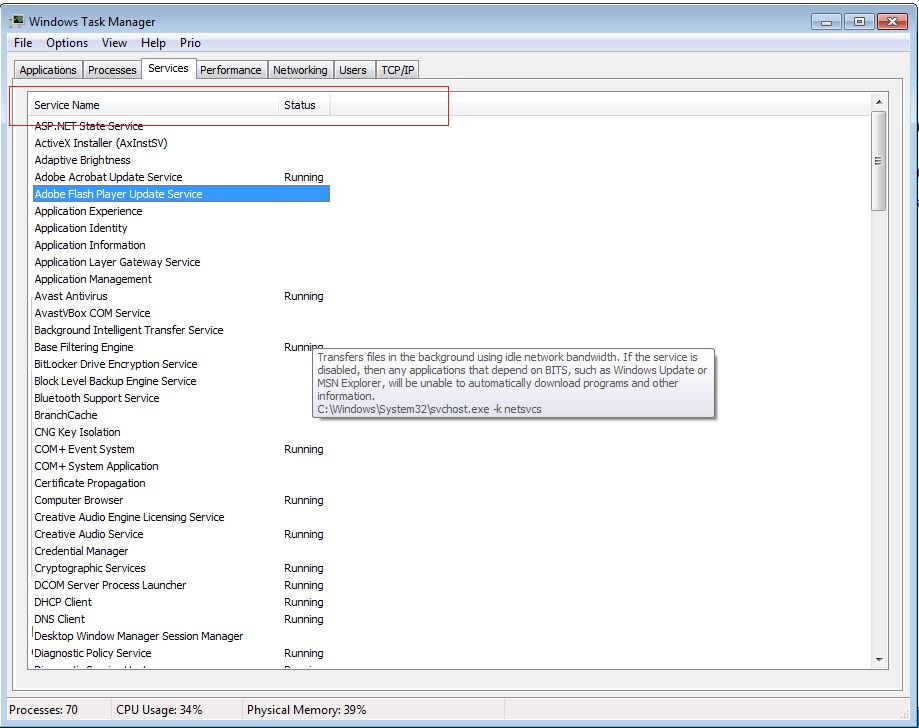Minimize the Task Manager window
This screenshot has width=919, height=728.
[826, 22]
